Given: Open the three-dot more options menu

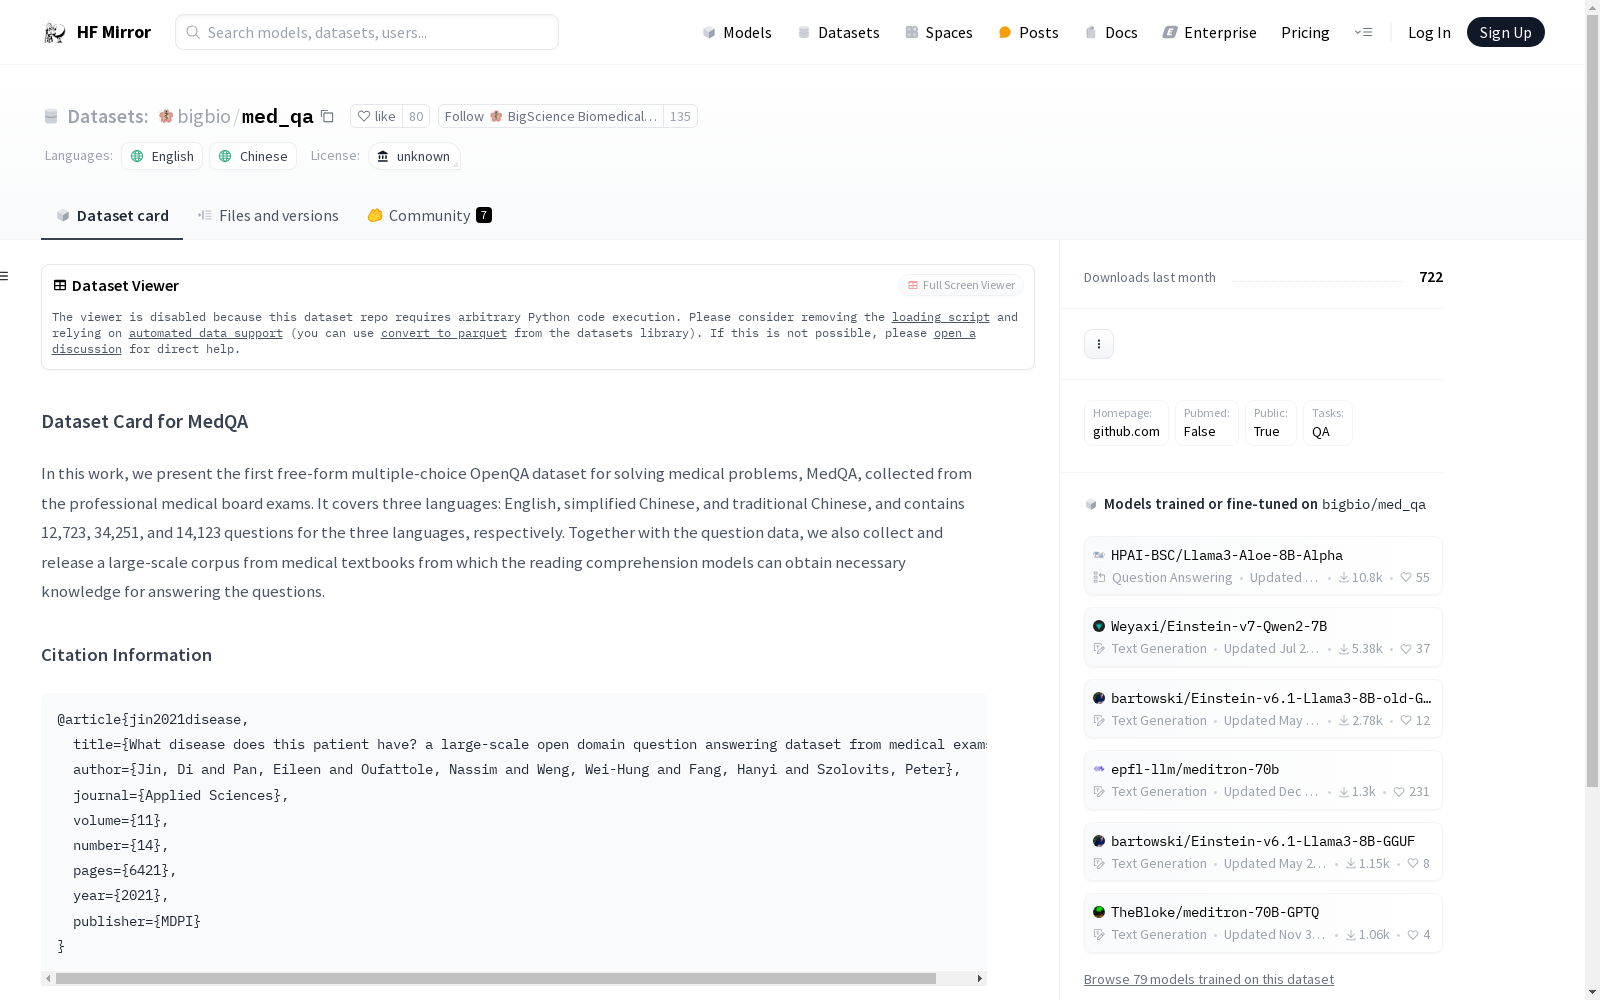Looking at the screenshot, I should pos(1099,344).
